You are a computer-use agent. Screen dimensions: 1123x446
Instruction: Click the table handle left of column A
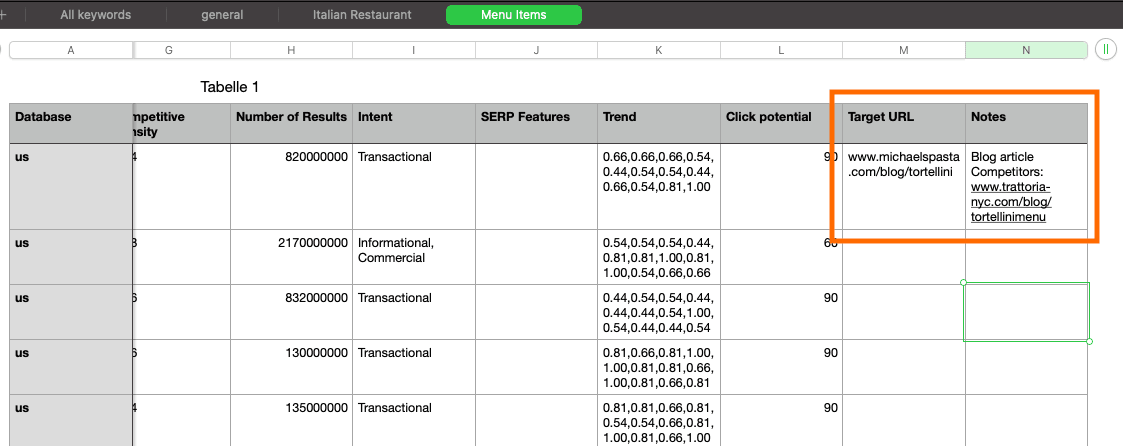click(3, 50)
